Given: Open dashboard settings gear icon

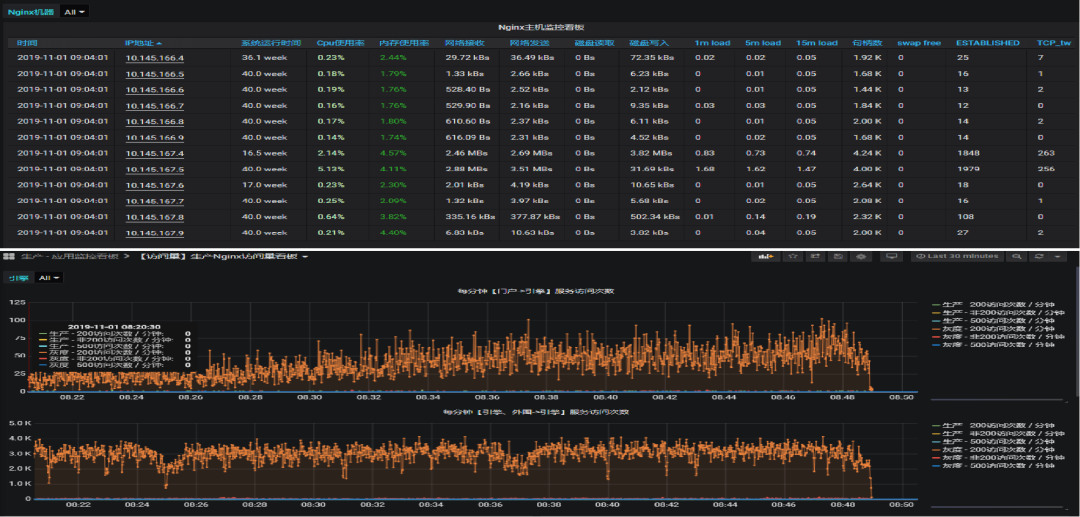Looking at the screenshot, I should [862, 256].
